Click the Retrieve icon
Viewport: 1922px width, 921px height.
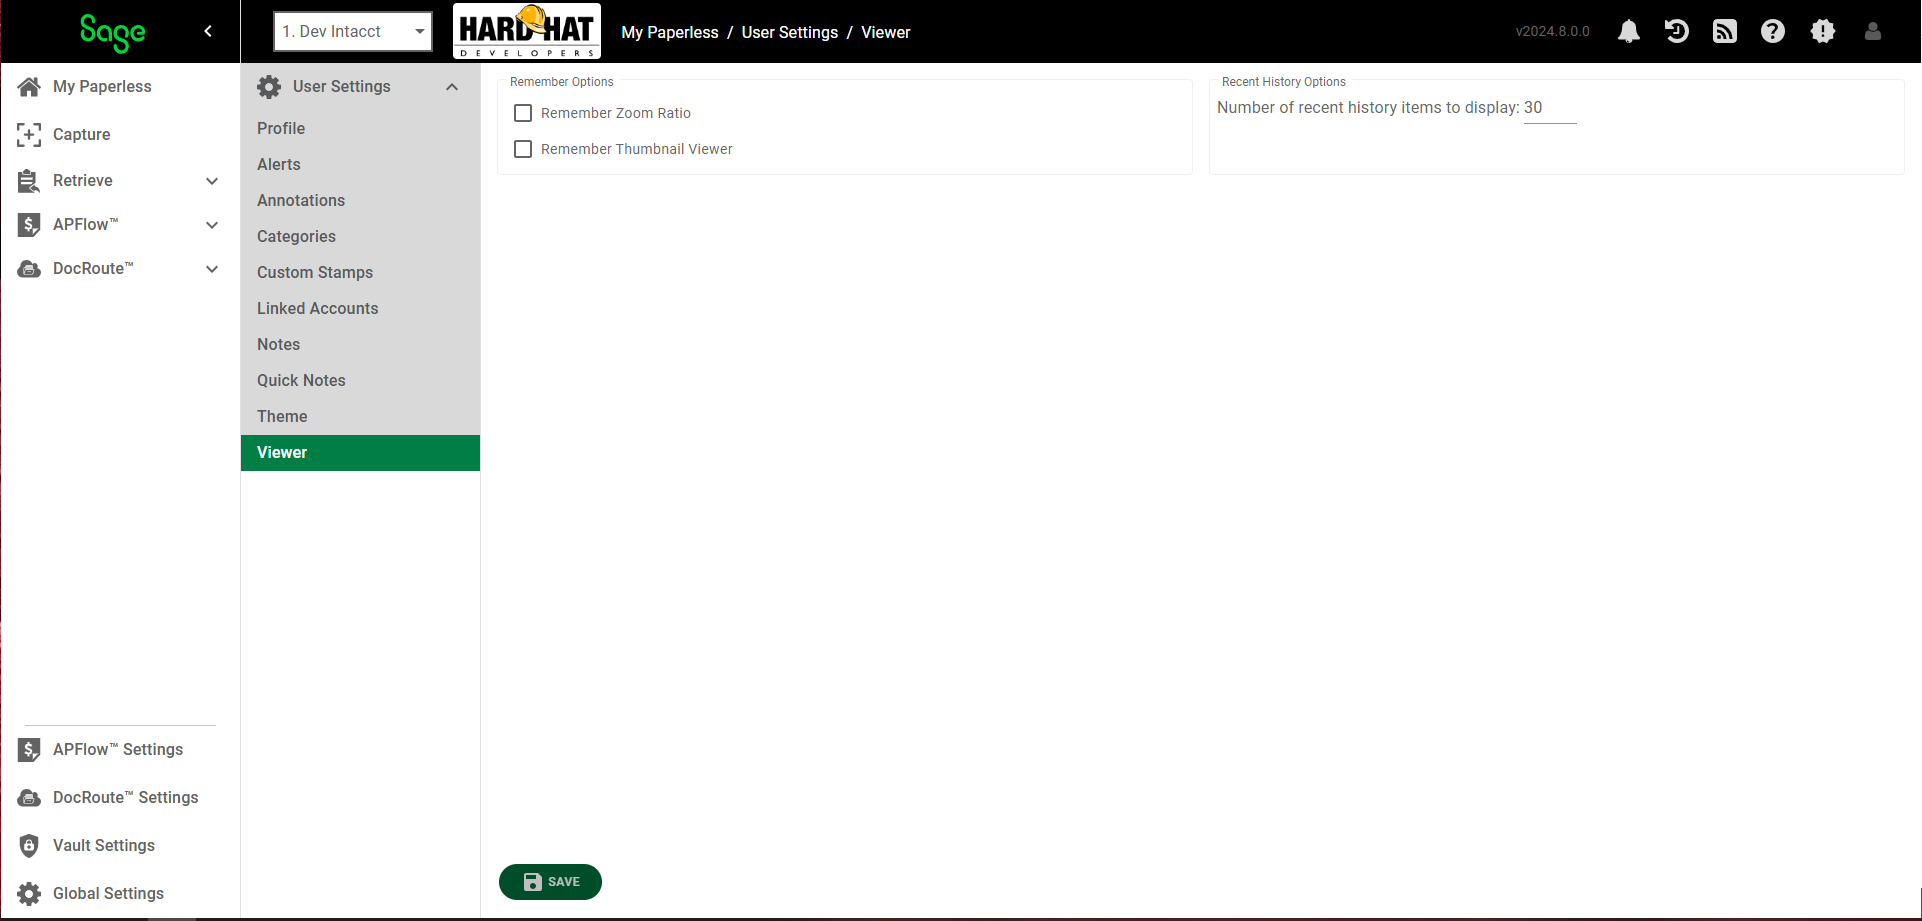29,181
